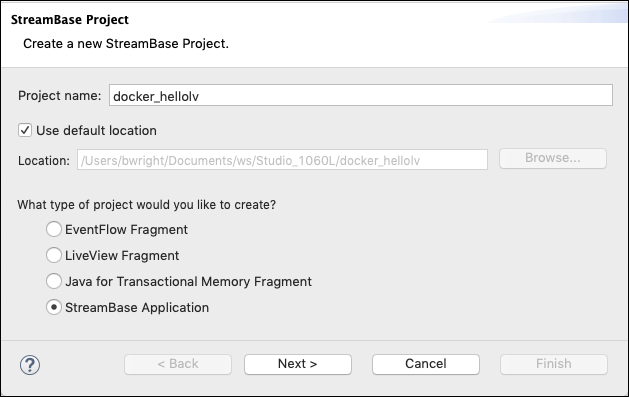Click the "Location:" label text
Image resolution: width=629 pixels, height=397 pixels.
(x=44, y=160)
